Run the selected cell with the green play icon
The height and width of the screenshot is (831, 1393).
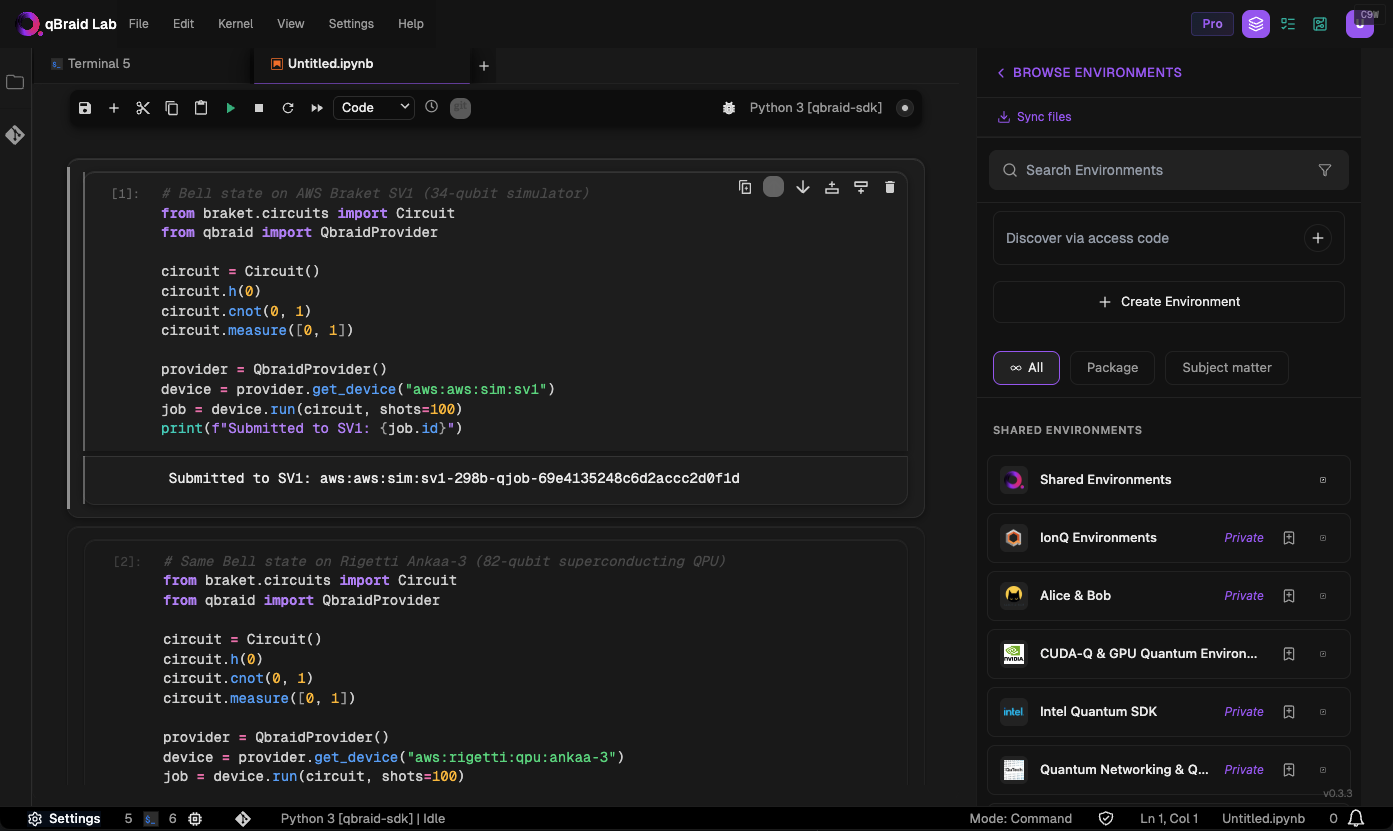click(230, 108)
